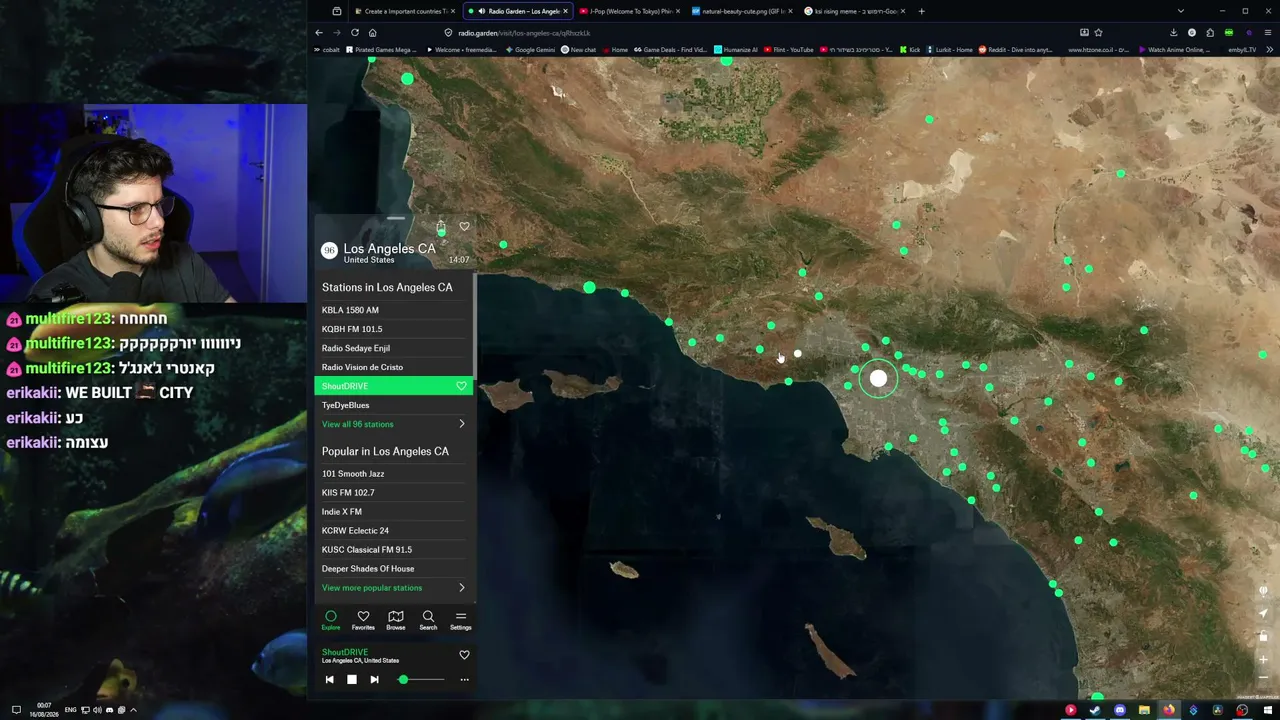Viewport: 1280px width, 720px height.
Task: Play TyeDyeBlues station
Action: (x=394, y=405)
